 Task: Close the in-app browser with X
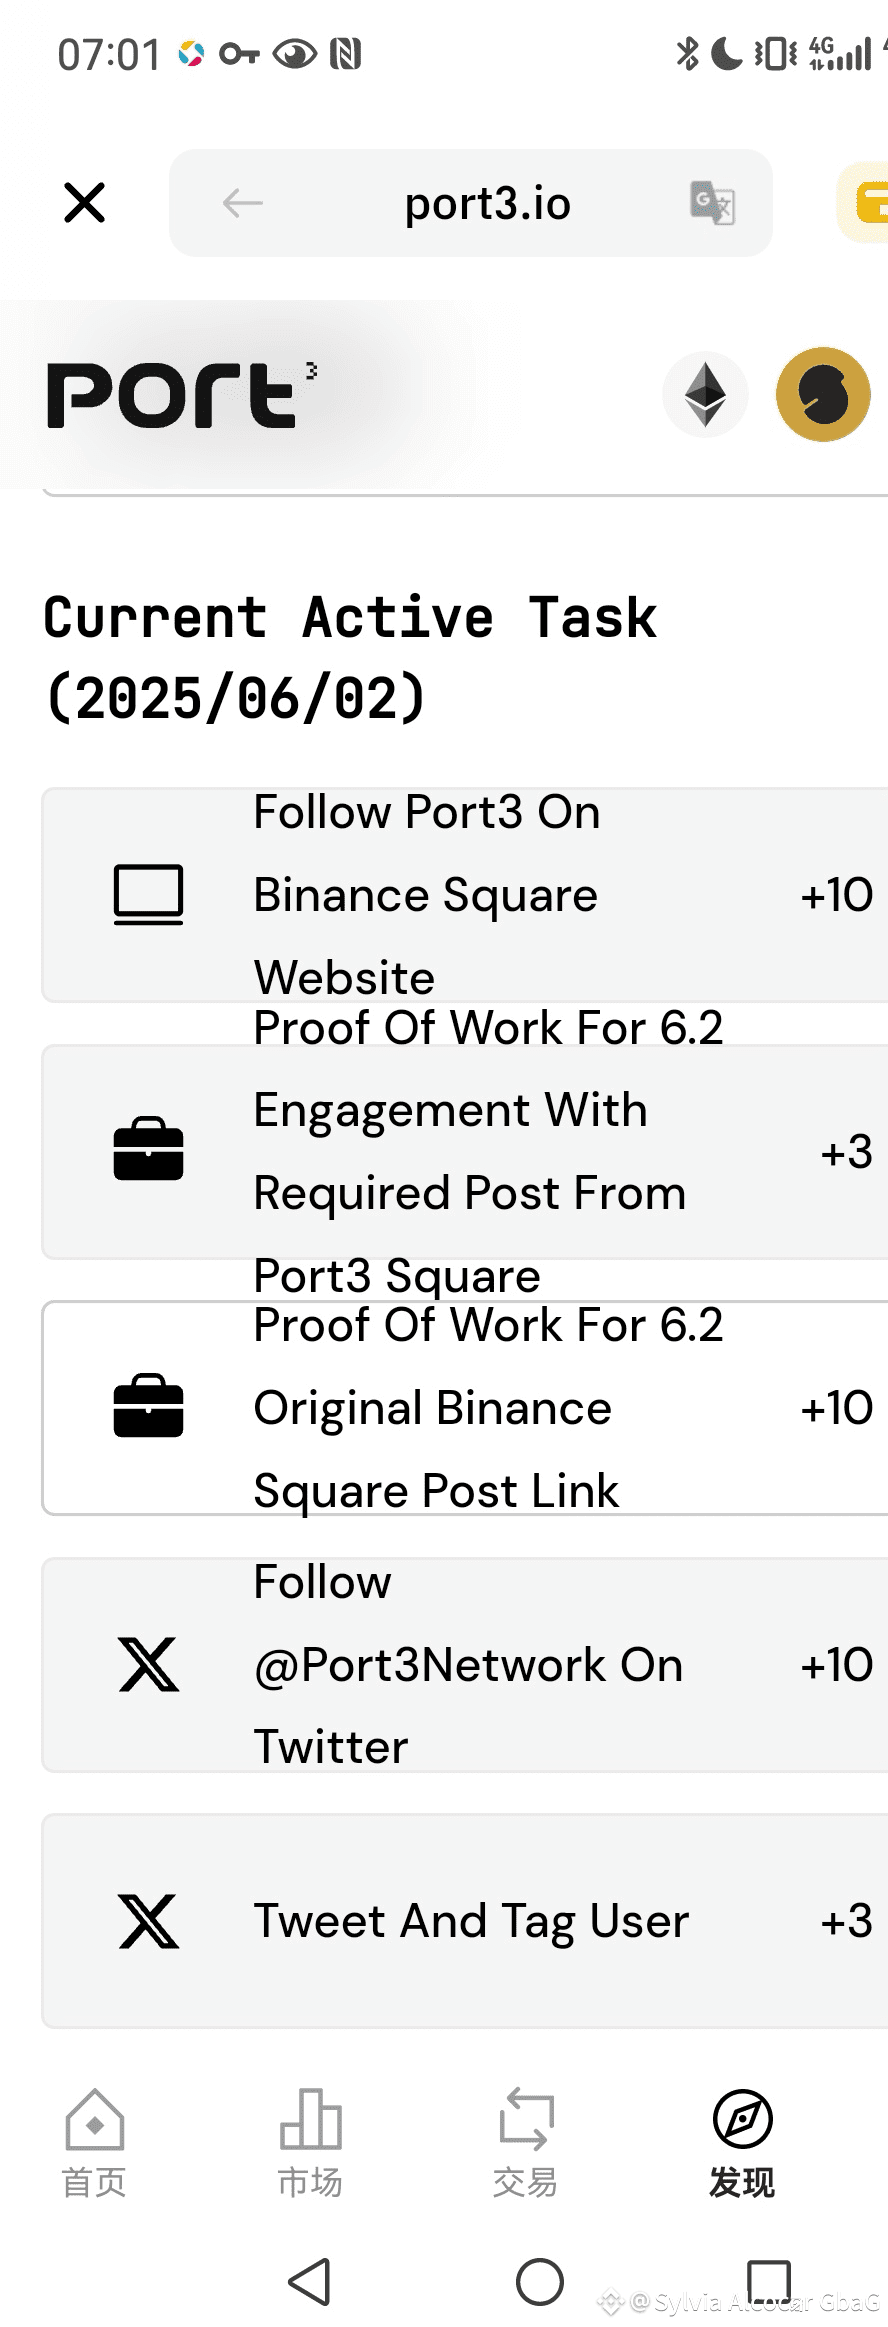pyautogui.click(x=84, y=203)
